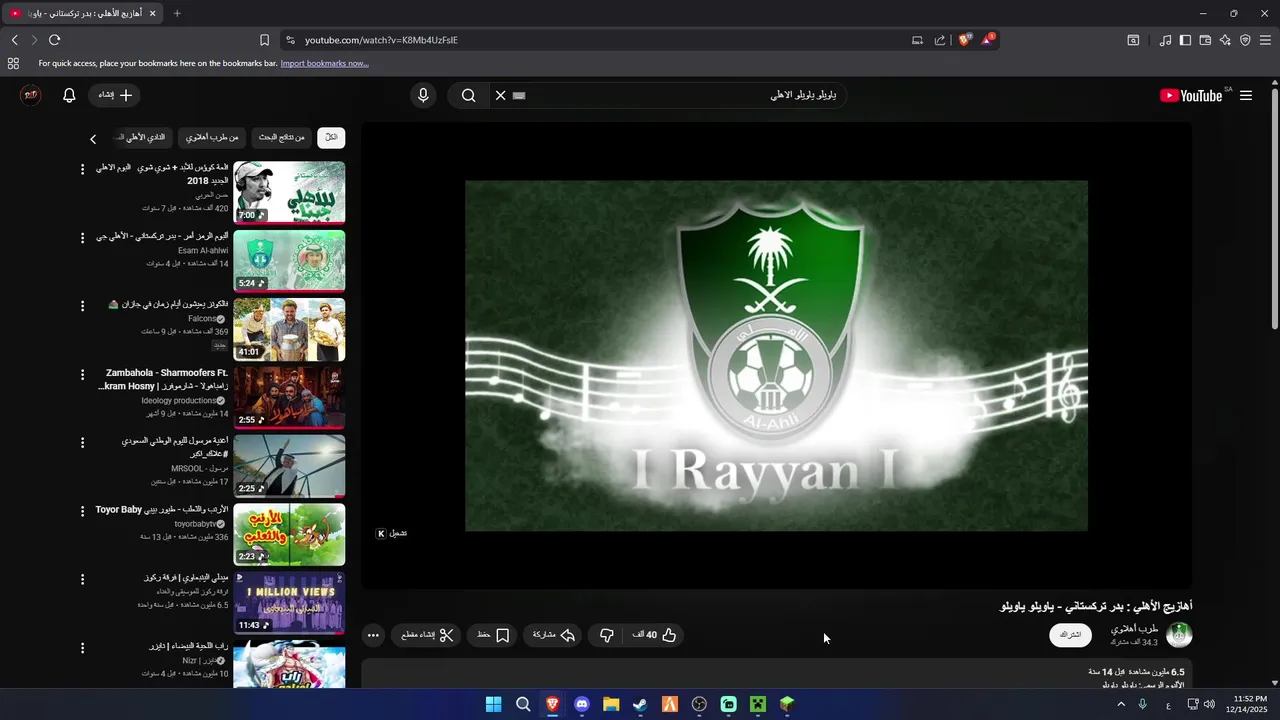Click the voice search microphone icon
Image resolution: width=1280 pixels, height=720 pixels.
(423, 95)
